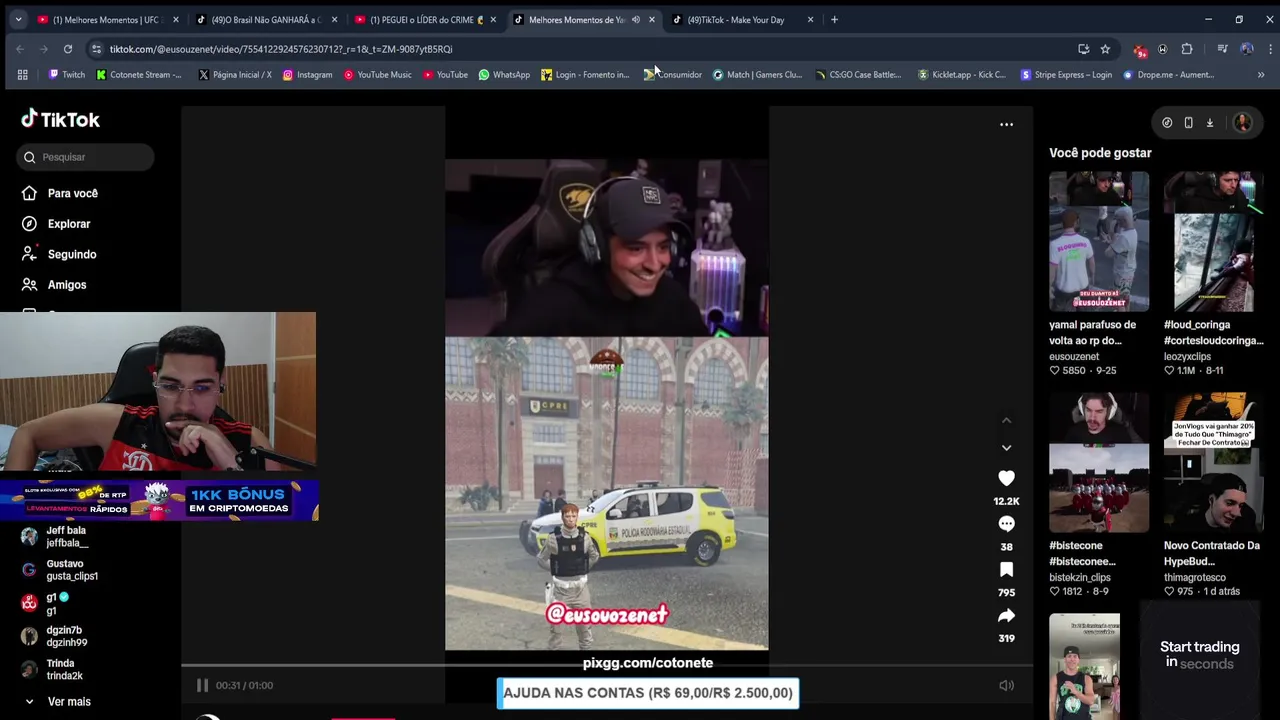Click the bistekzin_clips creator name

(1080, 578)
